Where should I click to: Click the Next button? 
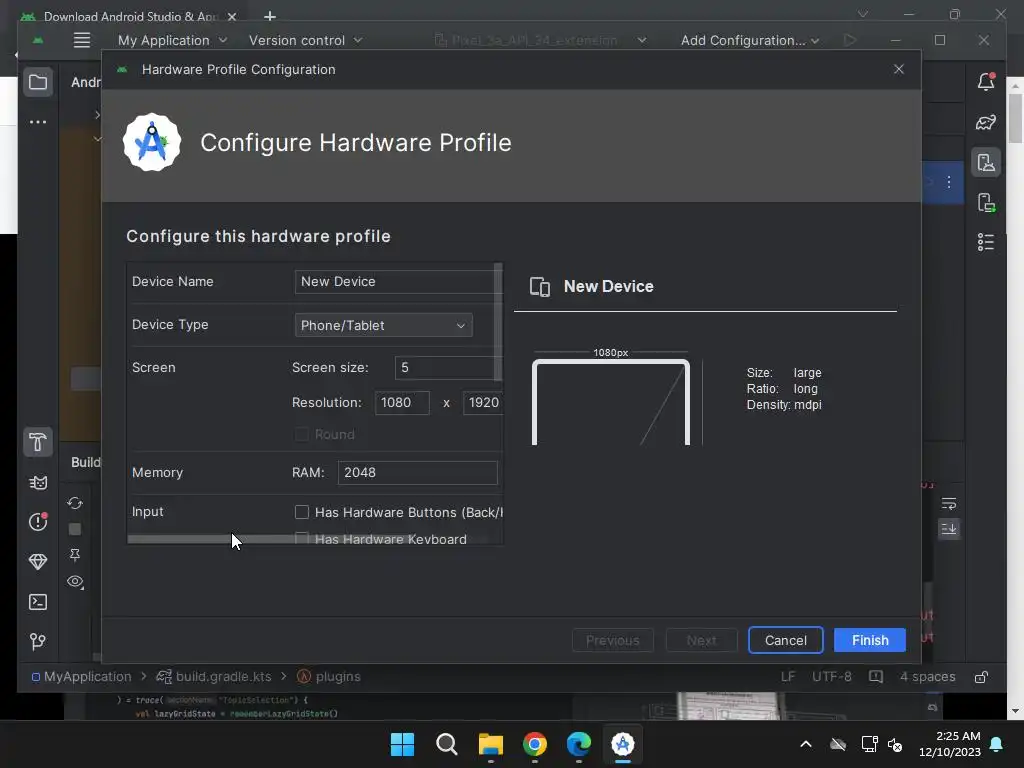pyautogui.click(x=701, y=640)
